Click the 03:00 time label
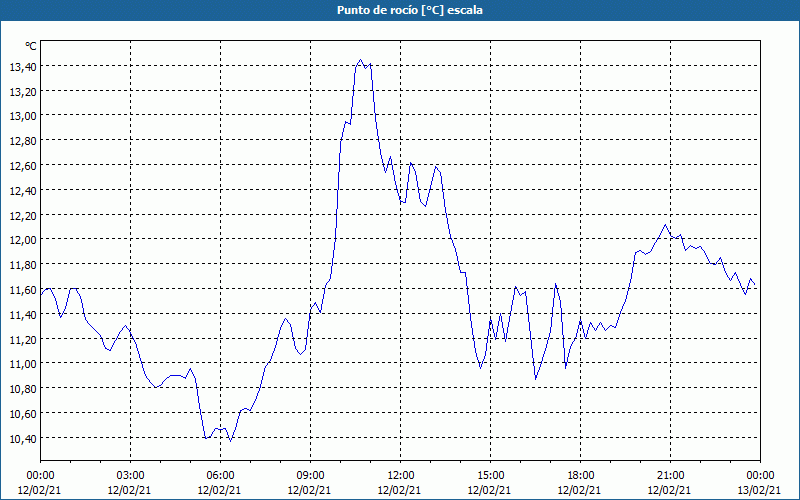 click(130, 476)
